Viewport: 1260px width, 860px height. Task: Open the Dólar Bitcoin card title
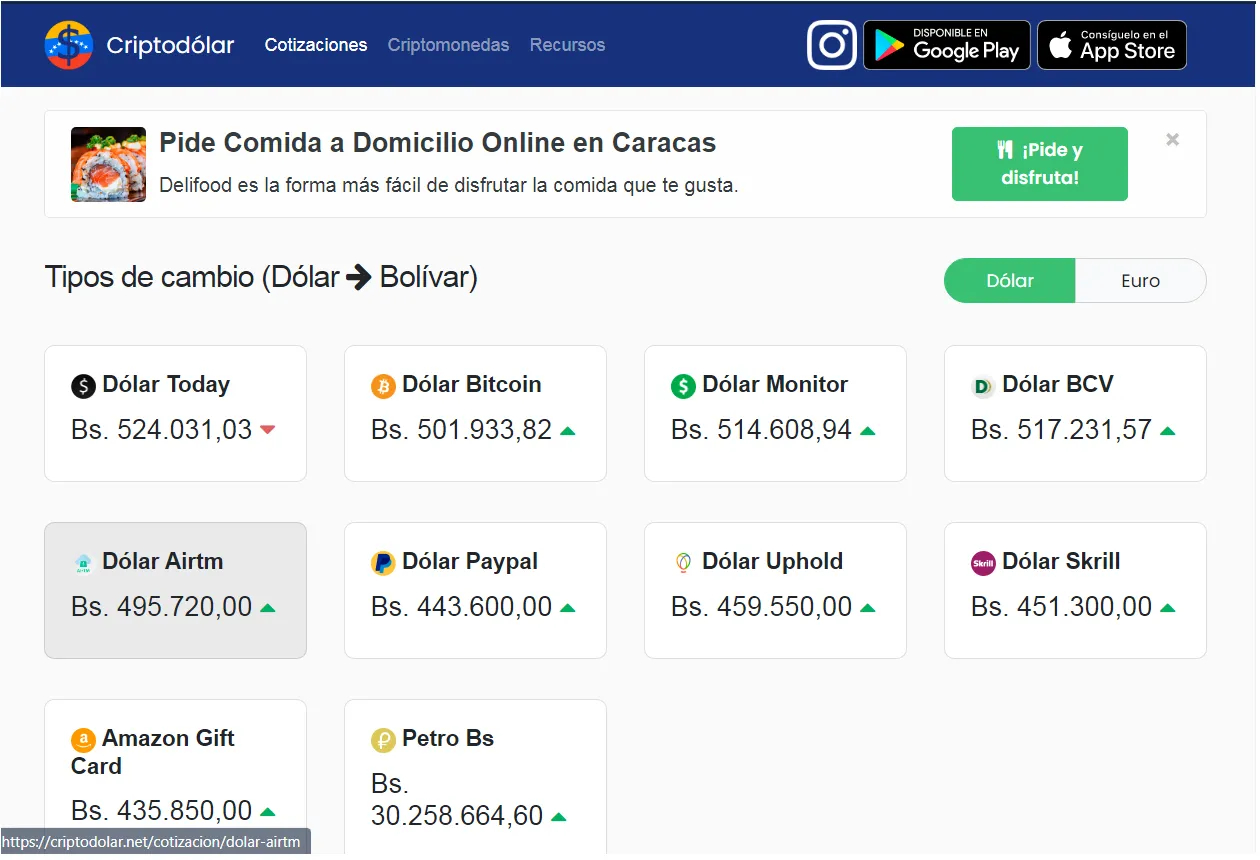(472, 385)
